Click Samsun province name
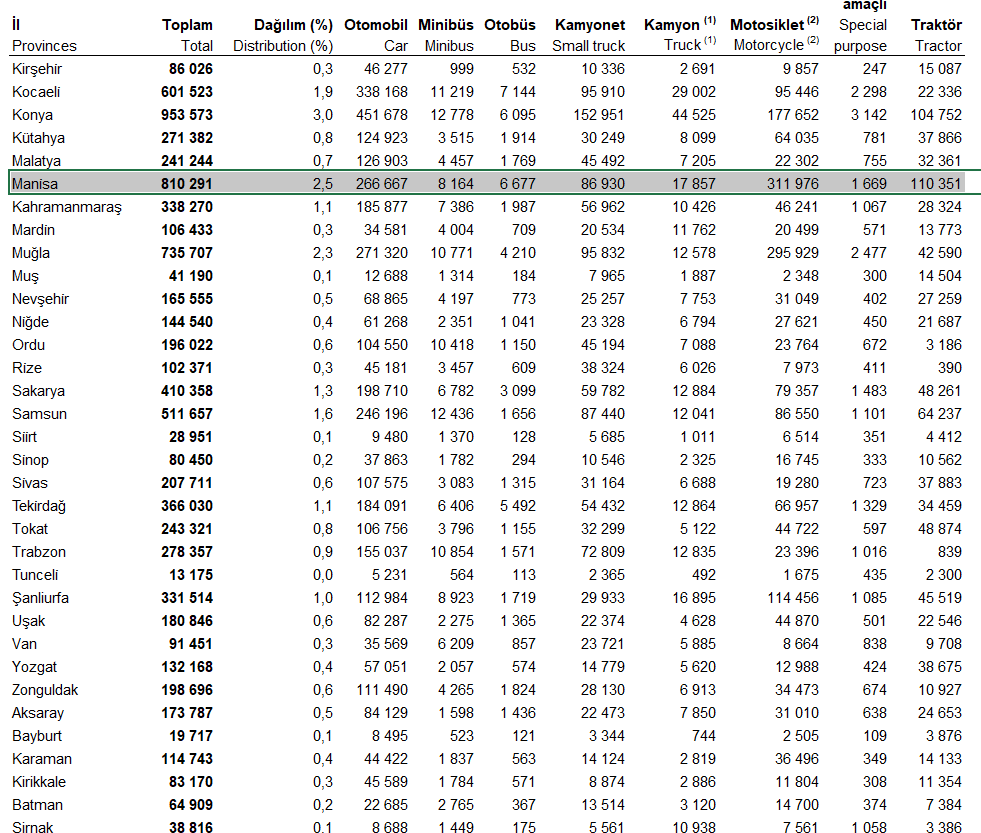Image resolution: width=981 pixels, height=833 pixels. tap(39, 414)
